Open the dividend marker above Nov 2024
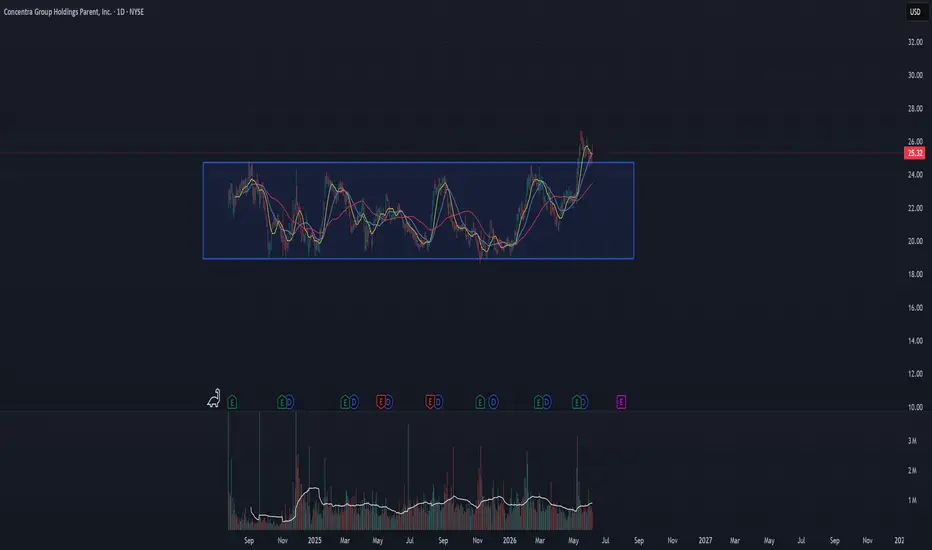Screen dimensions: 932x550 289,403
